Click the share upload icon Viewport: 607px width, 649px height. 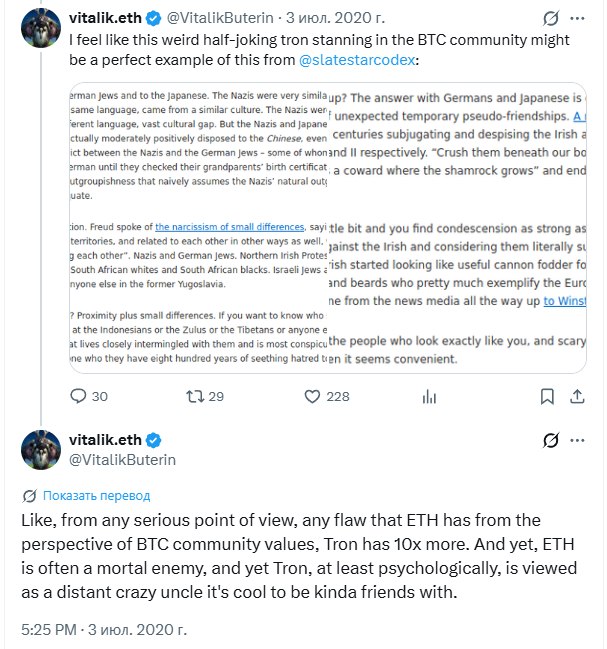(x=577, y=397)
